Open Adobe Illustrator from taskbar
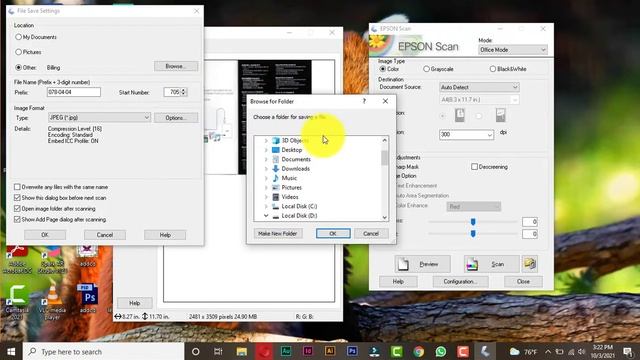 click(x=330, y=351)
